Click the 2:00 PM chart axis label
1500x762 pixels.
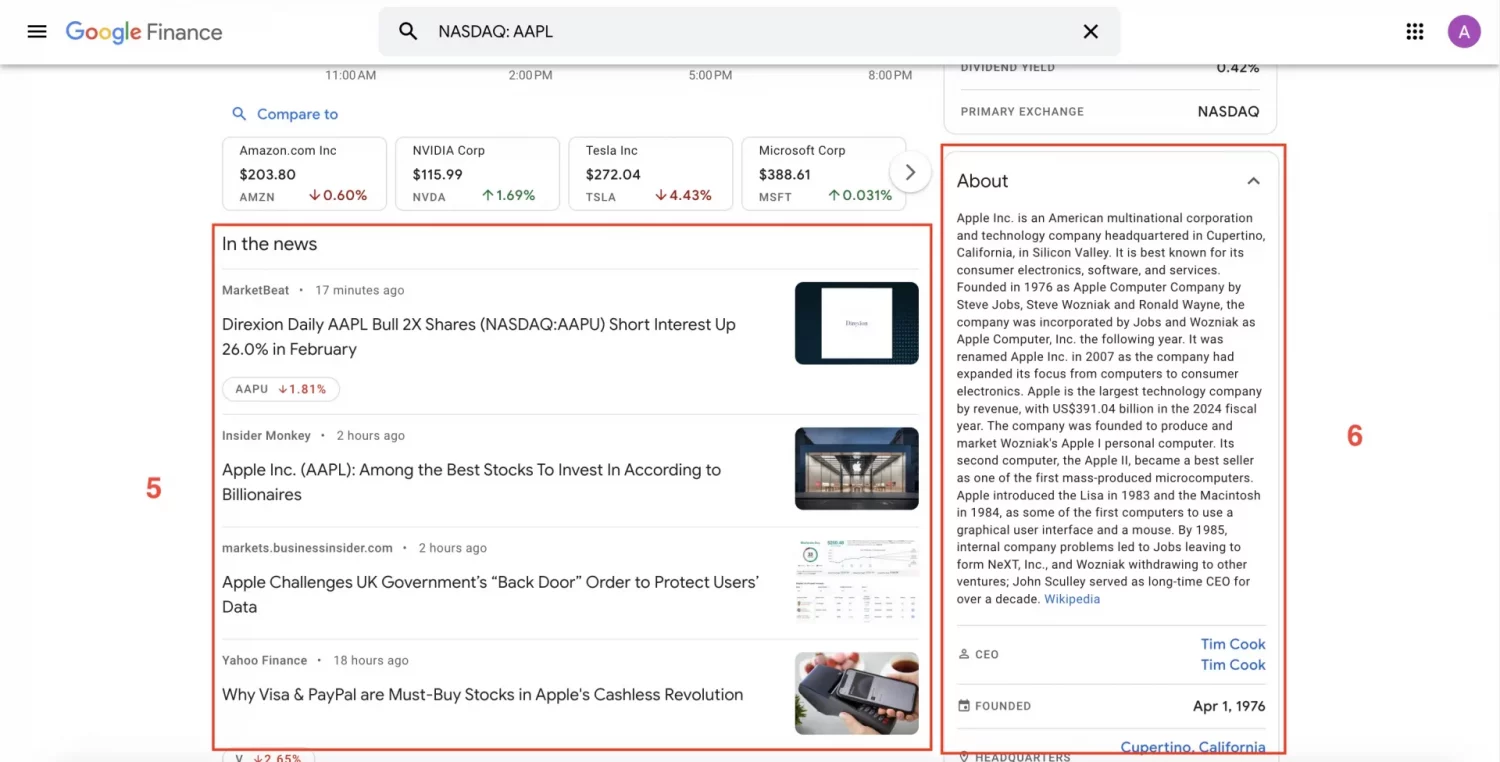pyautogui.click(x=530, y=75)
